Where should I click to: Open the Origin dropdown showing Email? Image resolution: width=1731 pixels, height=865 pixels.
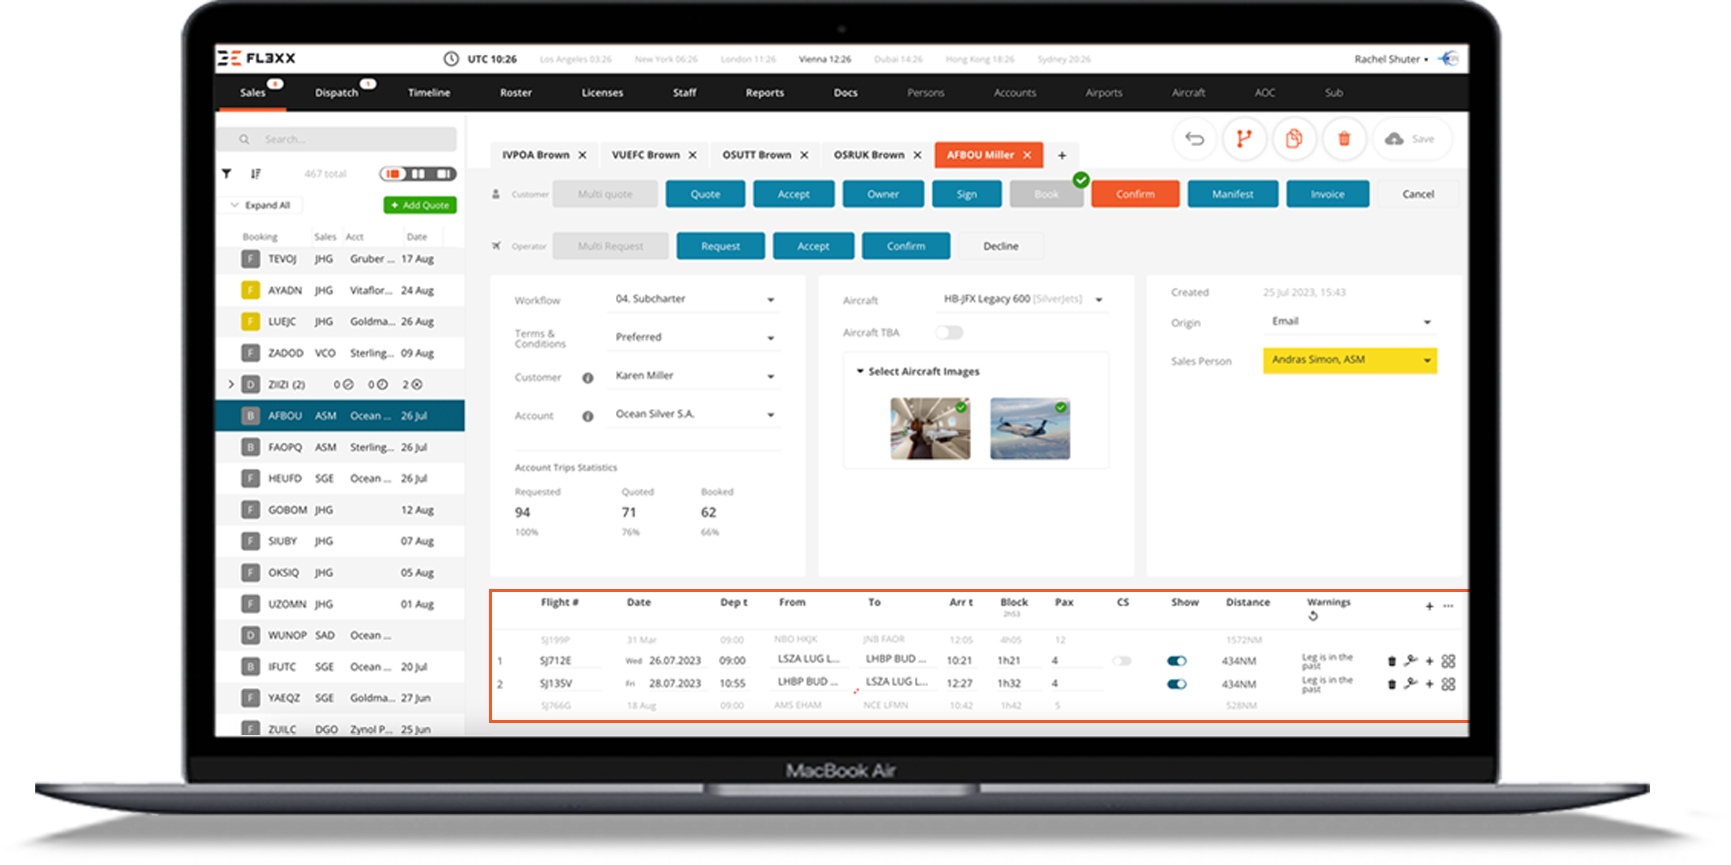(1350, 322)
